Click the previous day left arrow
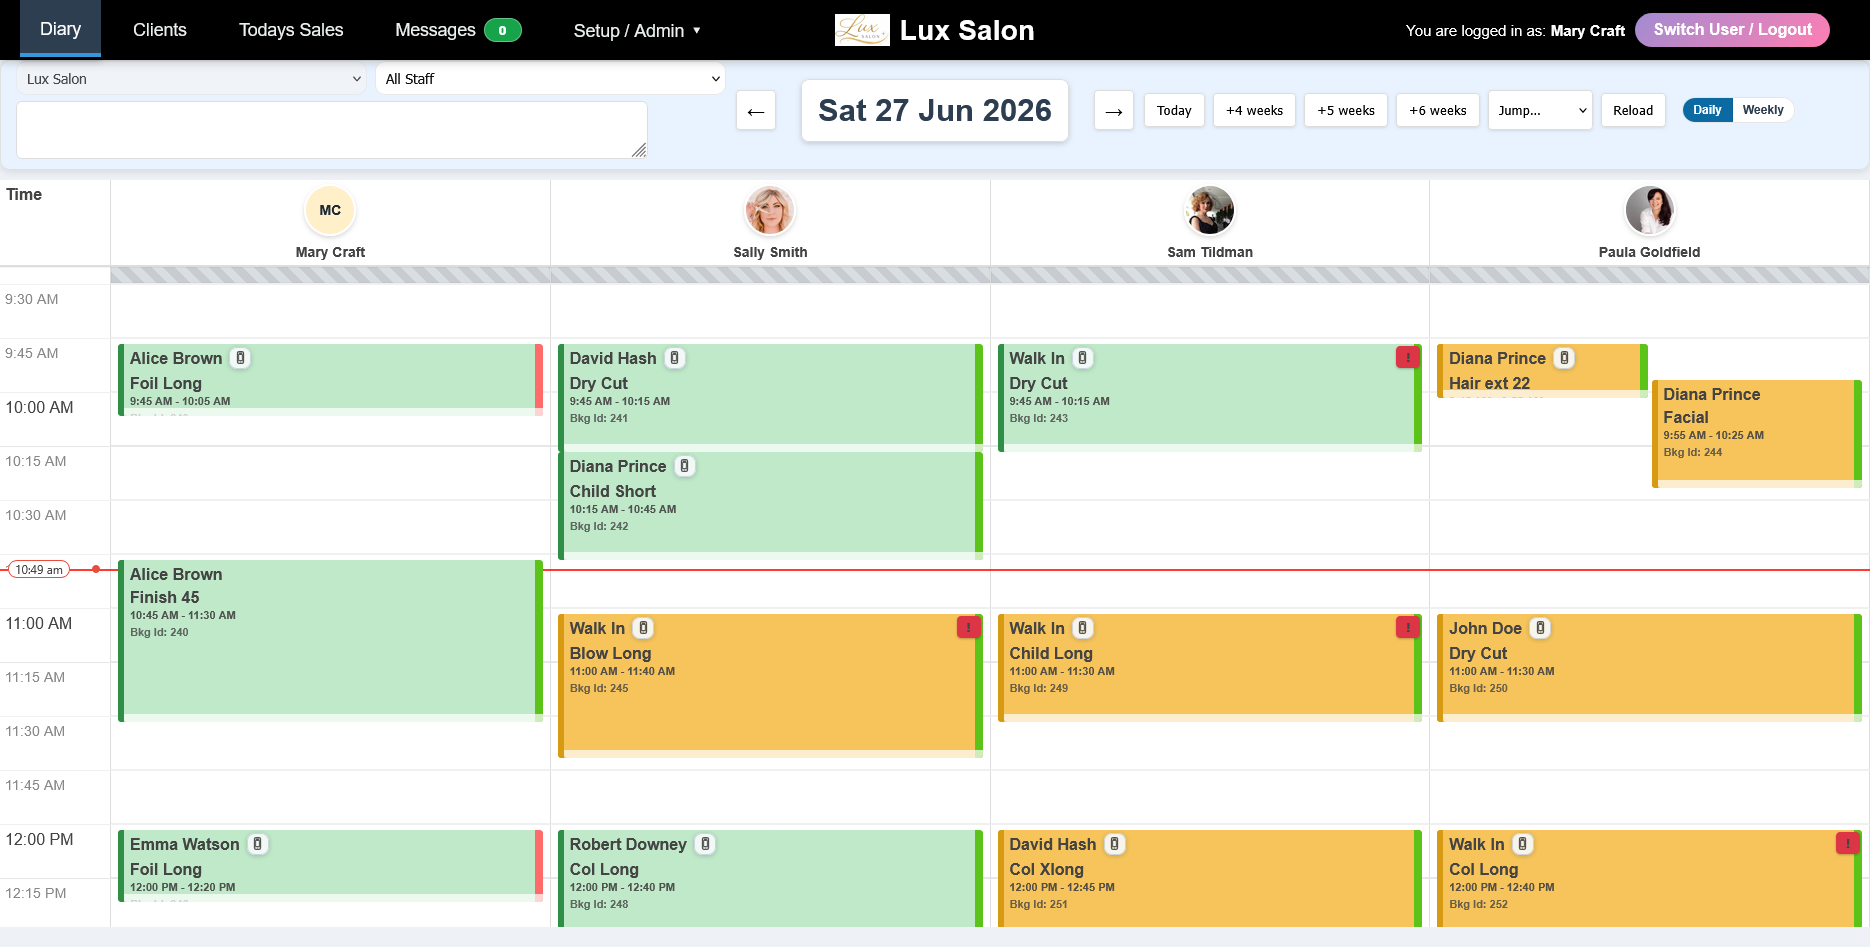This screenshot has height=947, width=1870. pyautogui.click(x=756, y=111)
